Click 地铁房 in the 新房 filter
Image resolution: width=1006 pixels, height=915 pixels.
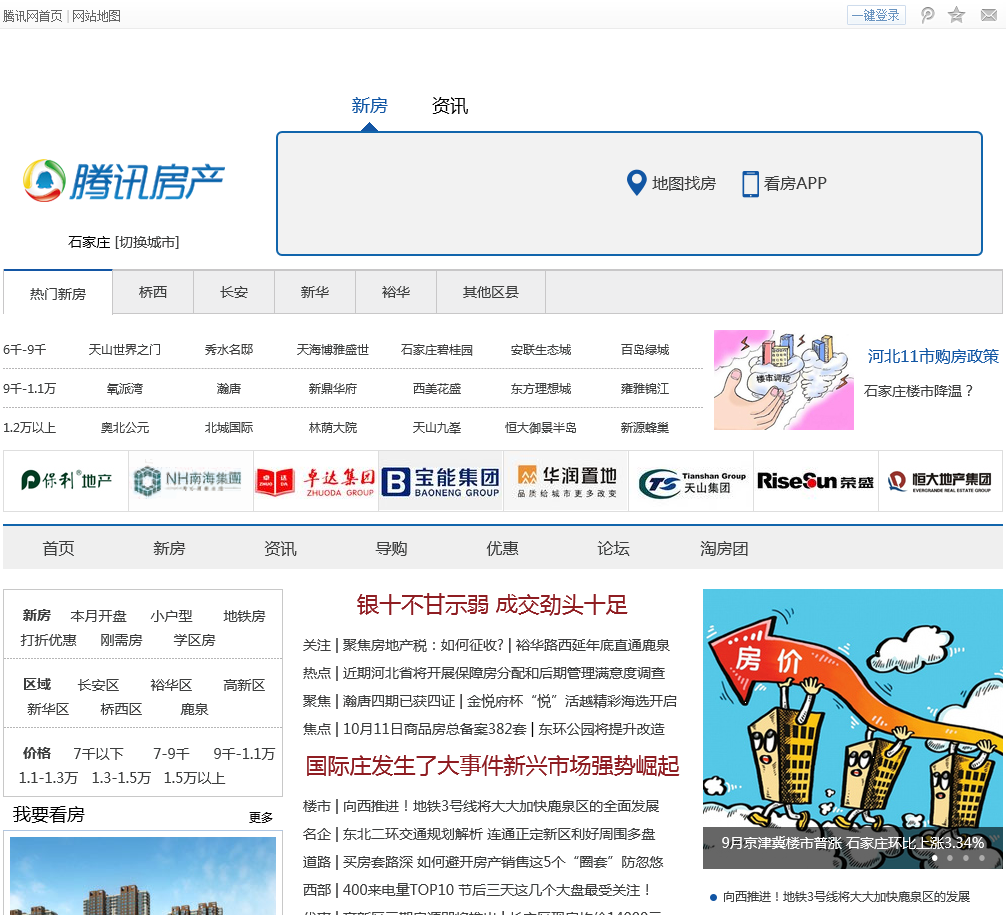point(244,616)
